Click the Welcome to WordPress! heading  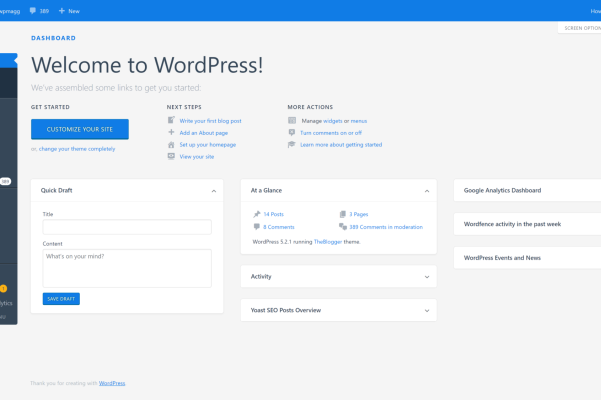(x=147, y=65)
